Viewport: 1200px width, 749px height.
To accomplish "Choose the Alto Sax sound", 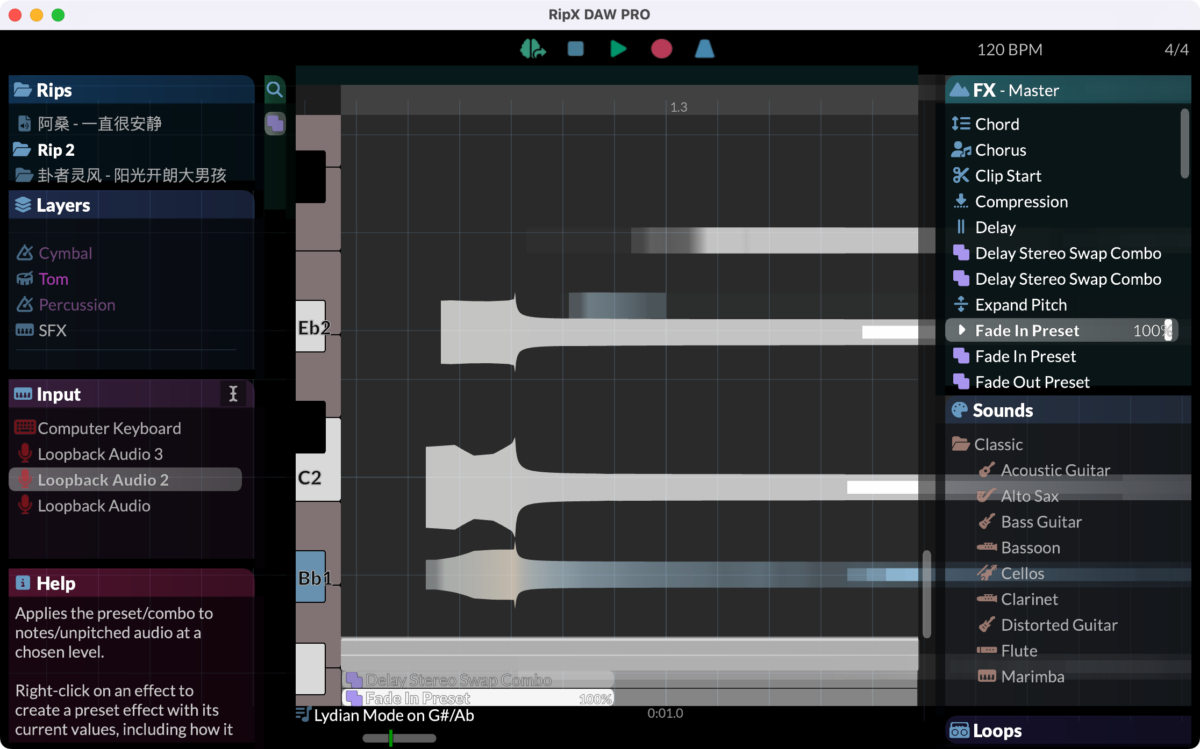I will click(x=1017, y=496).
